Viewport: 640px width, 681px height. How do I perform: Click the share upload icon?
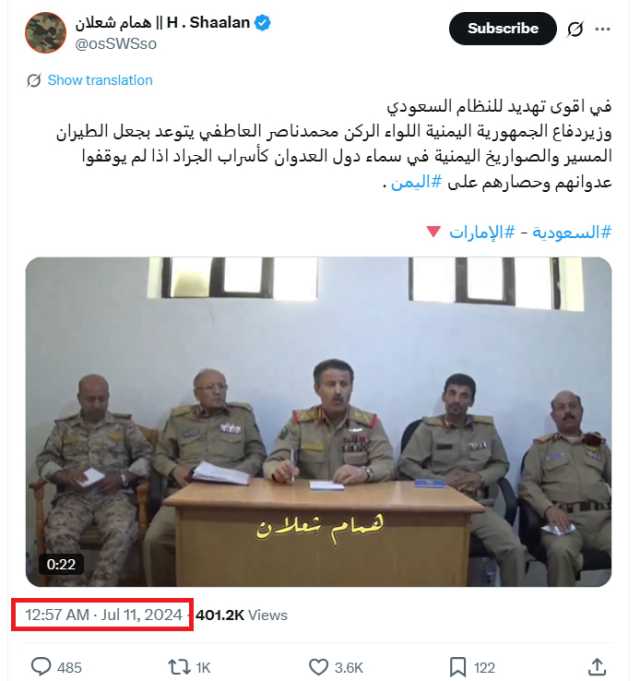(x=597, y=667)
